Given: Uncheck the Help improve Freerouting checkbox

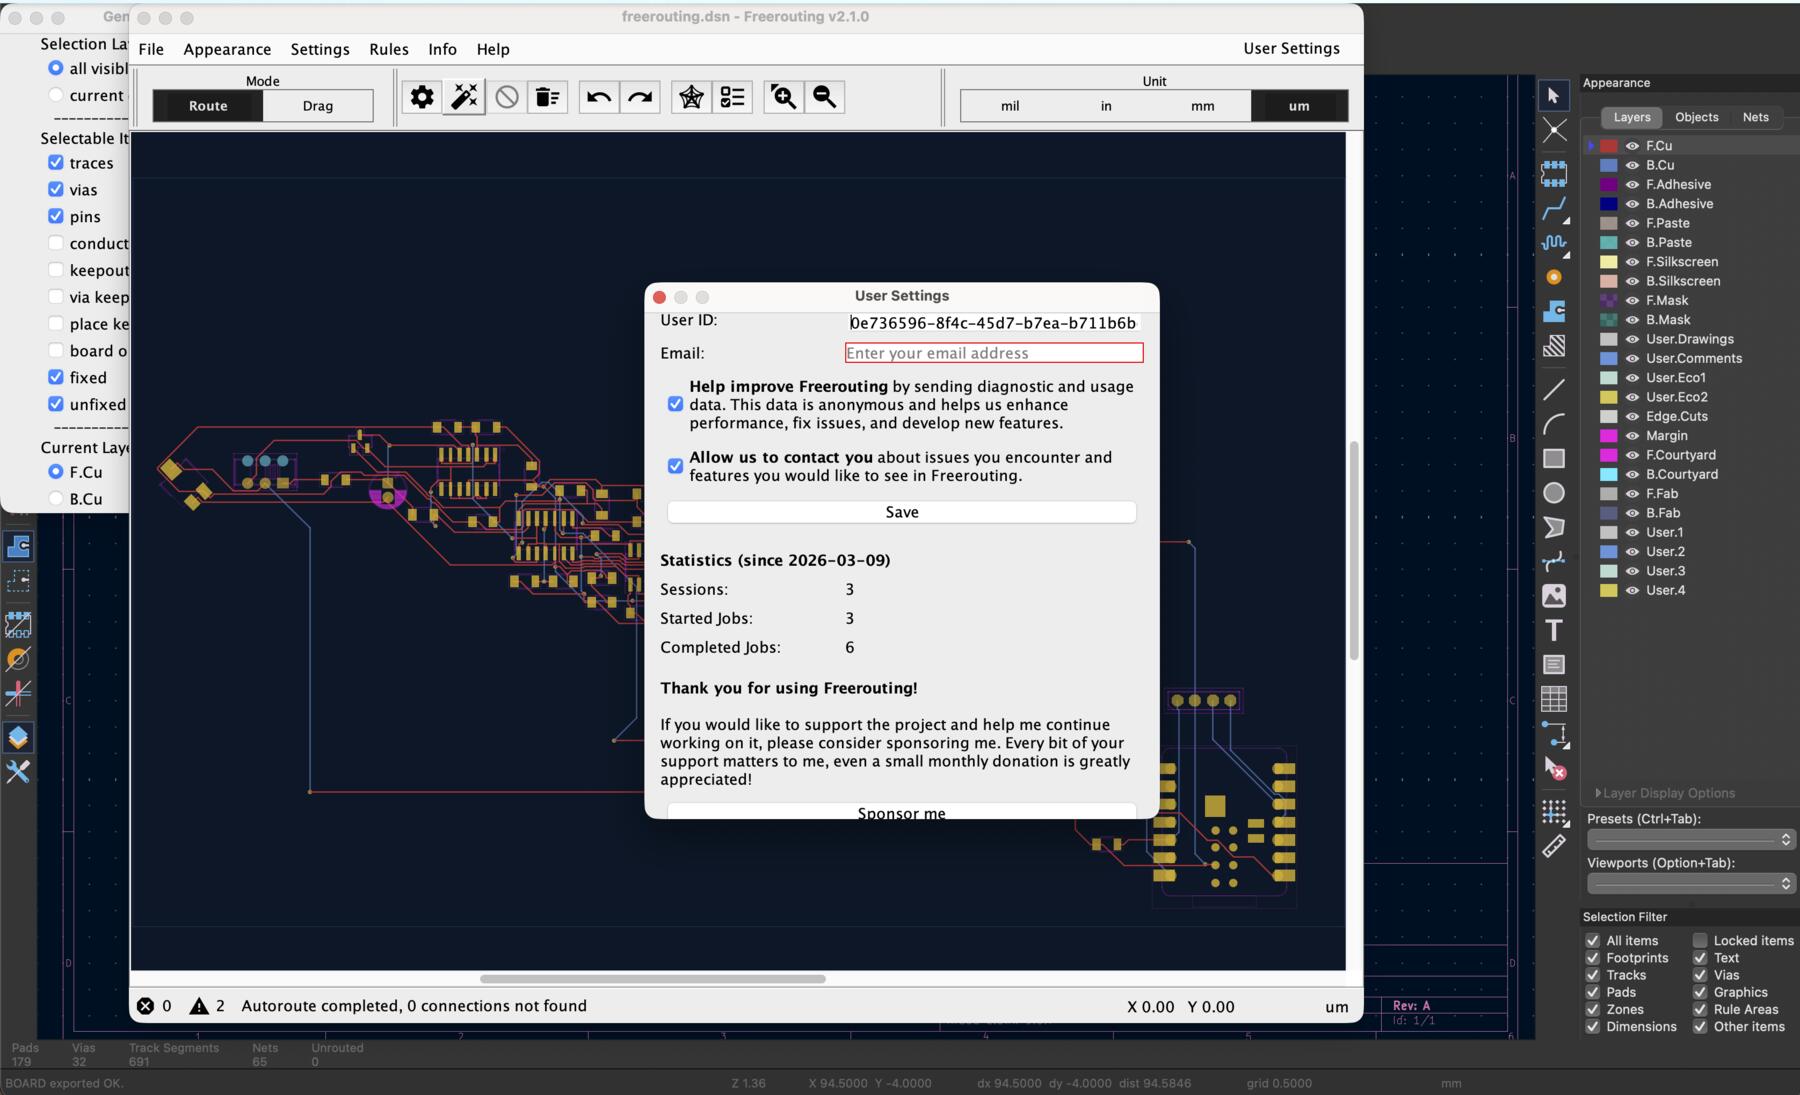Looking at the screenshot, I should (x=675, y=404).
